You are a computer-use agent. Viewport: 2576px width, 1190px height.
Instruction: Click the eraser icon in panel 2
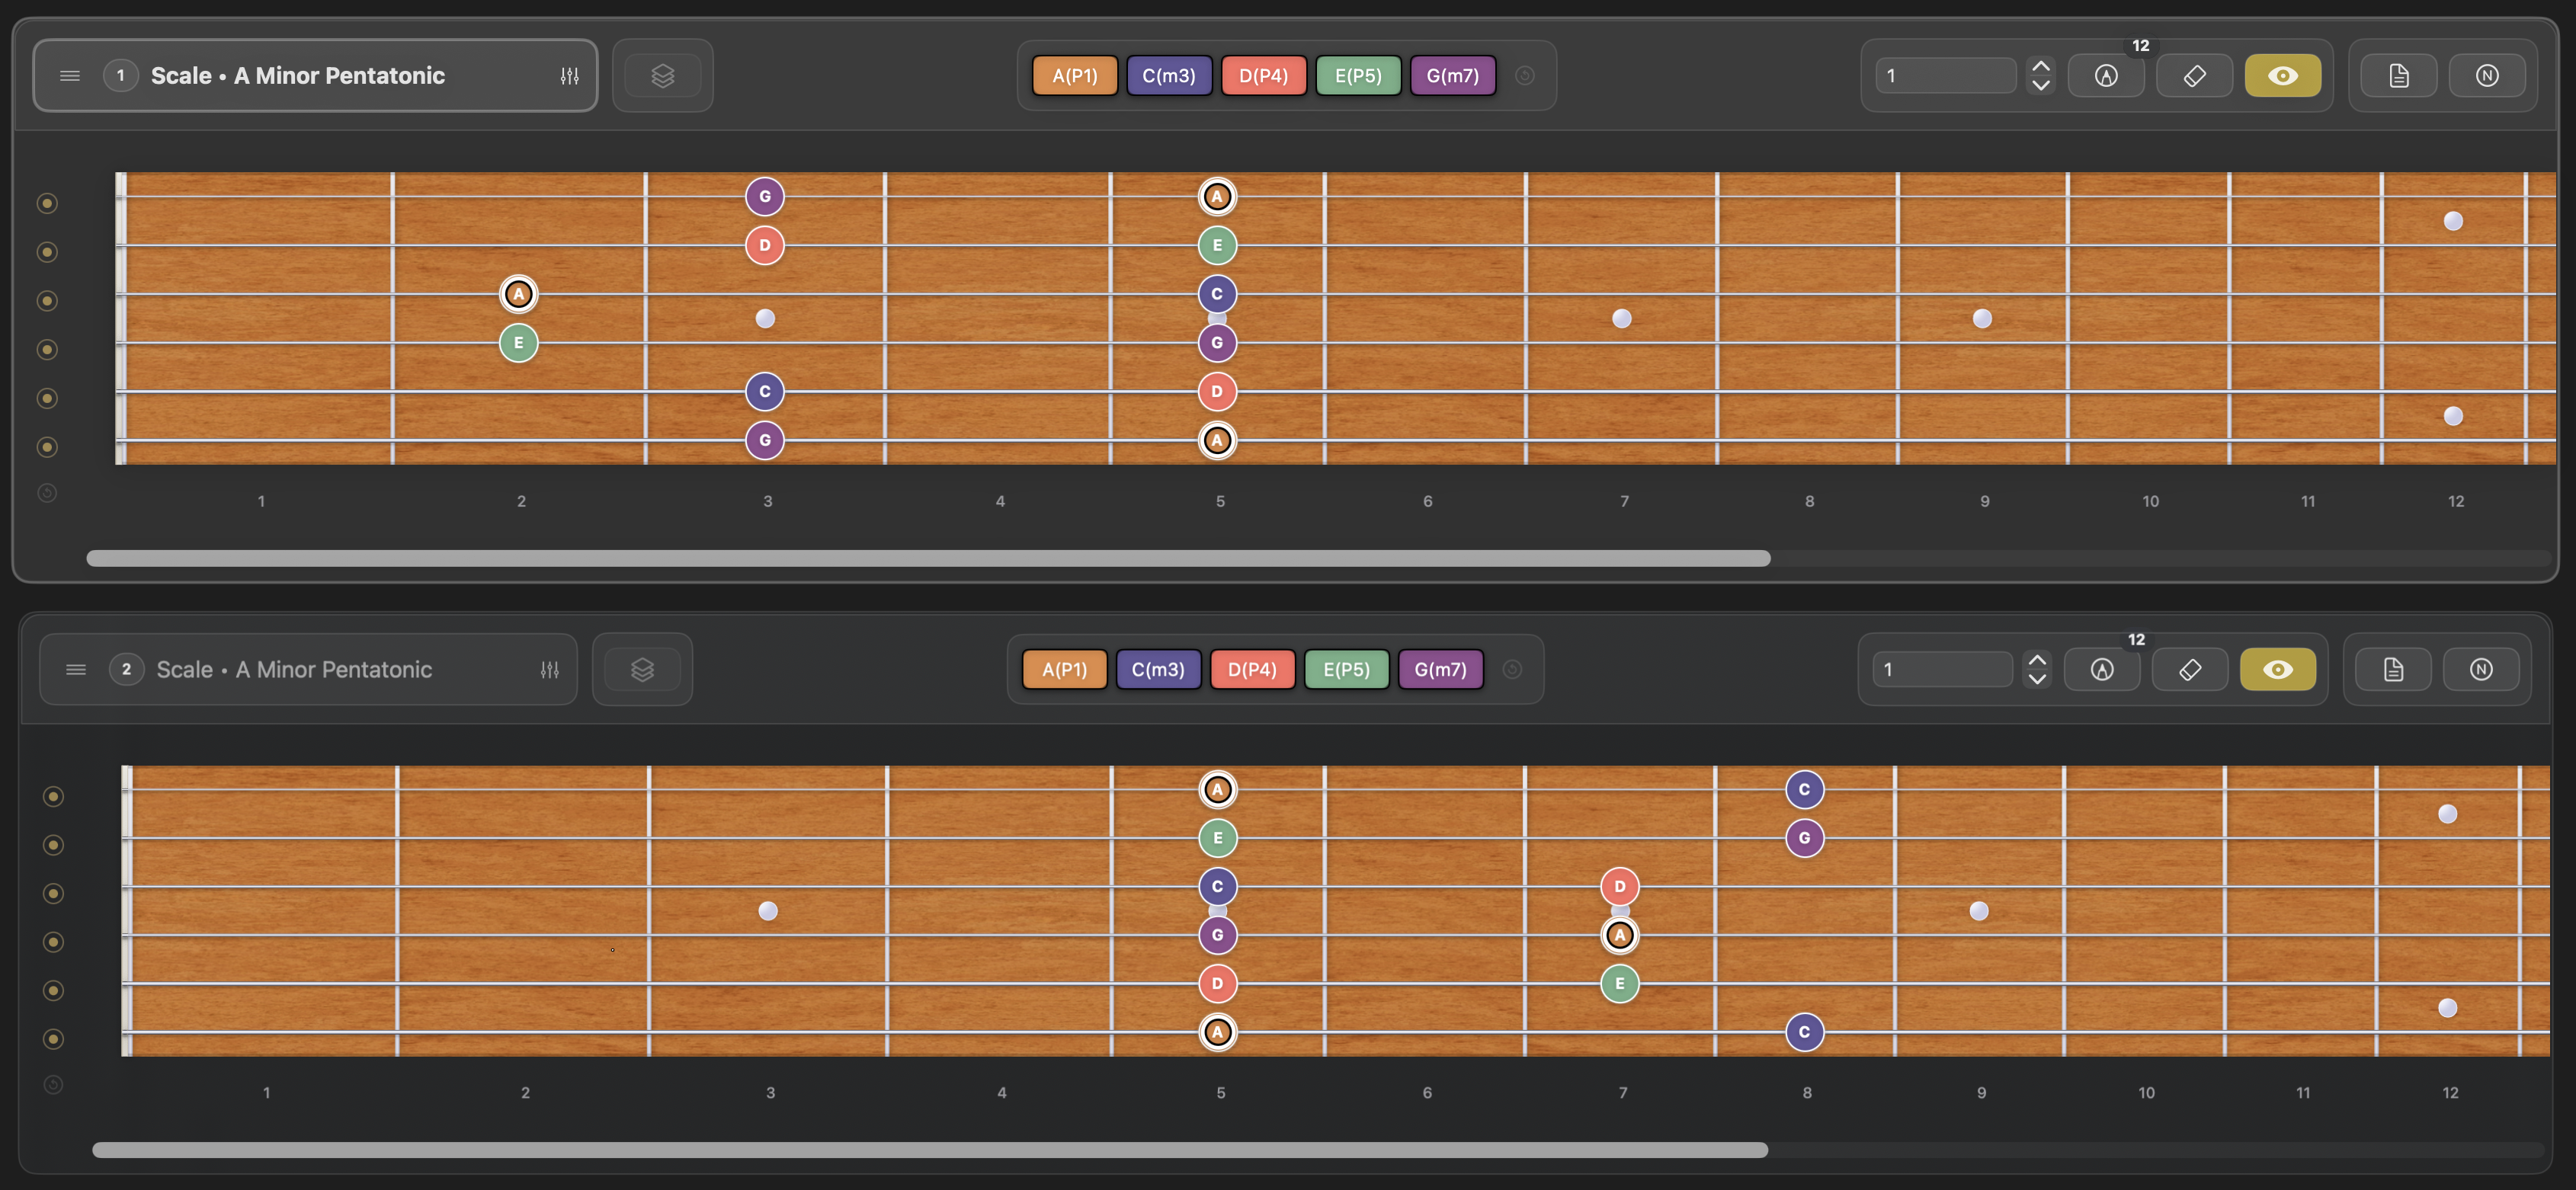point(2190,670)
